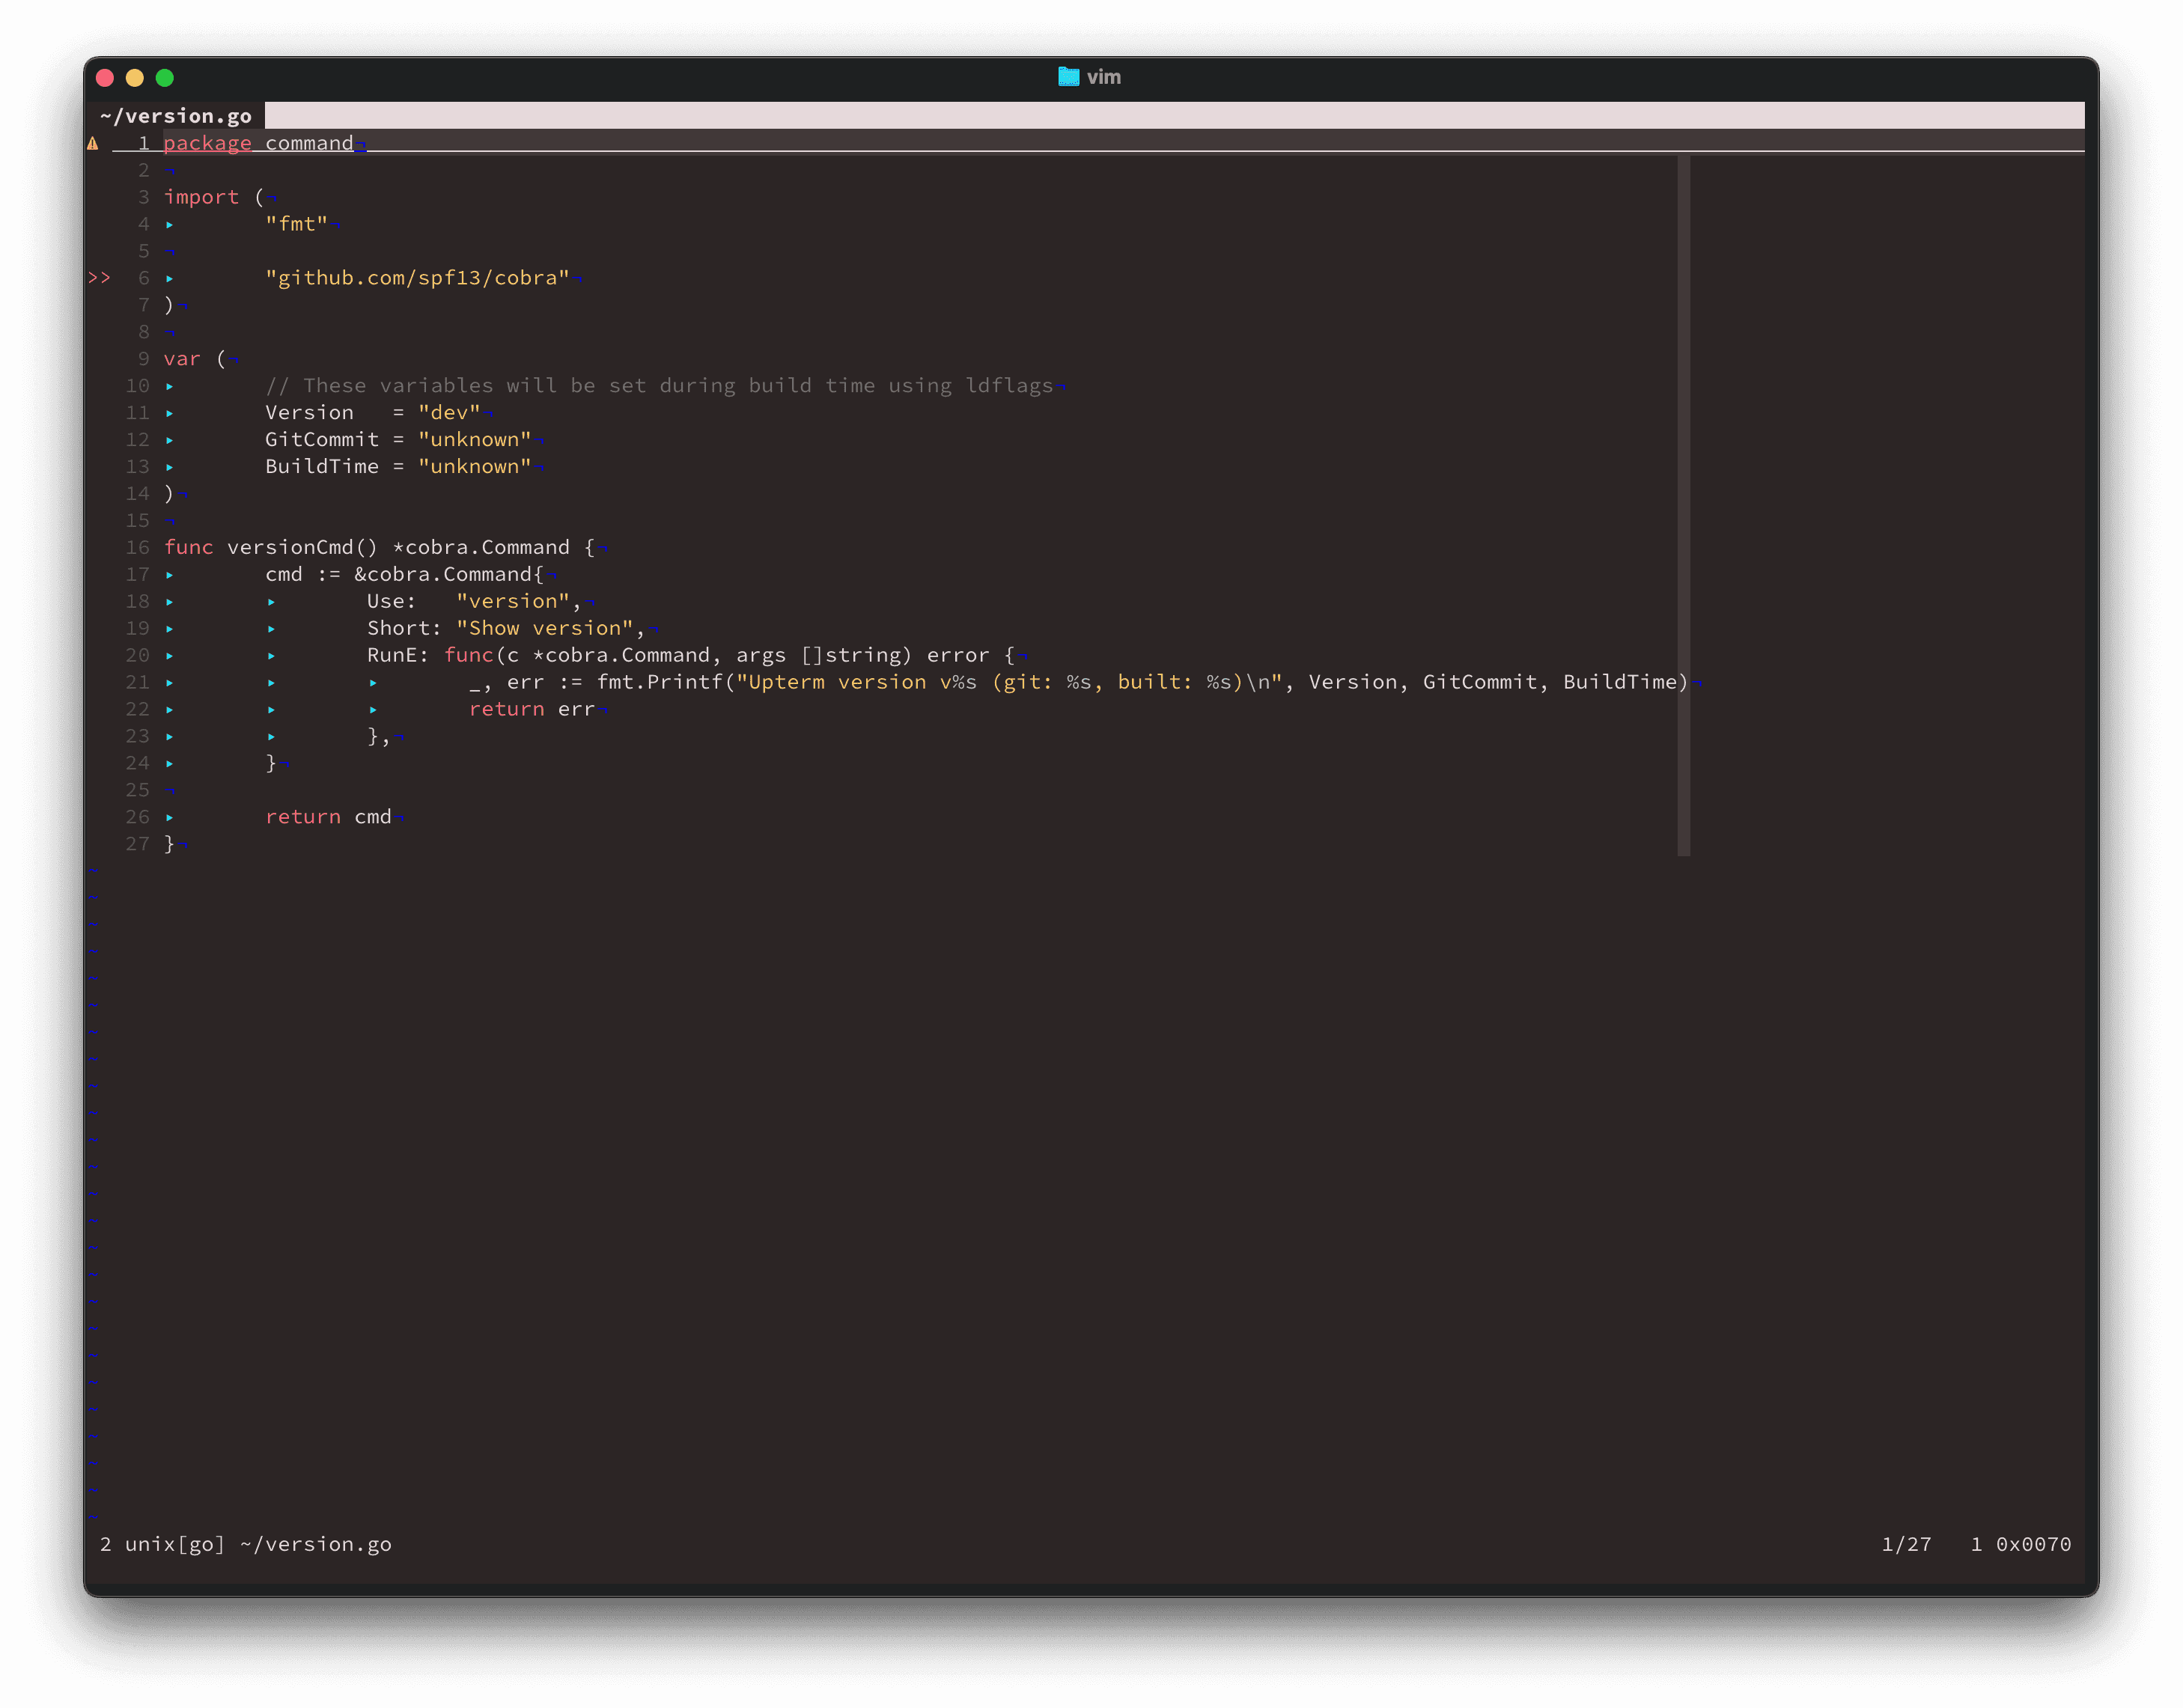Click the func keyword on line 16
The image size is (2183, 1708).
click(x=189, y=548)
